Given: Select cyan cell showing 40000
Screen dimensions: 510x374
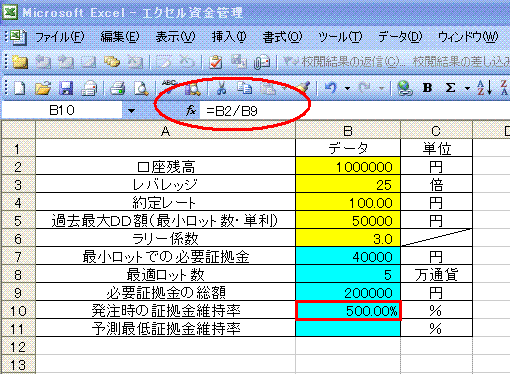Looking at the screenshot, I should click(348, 256).
